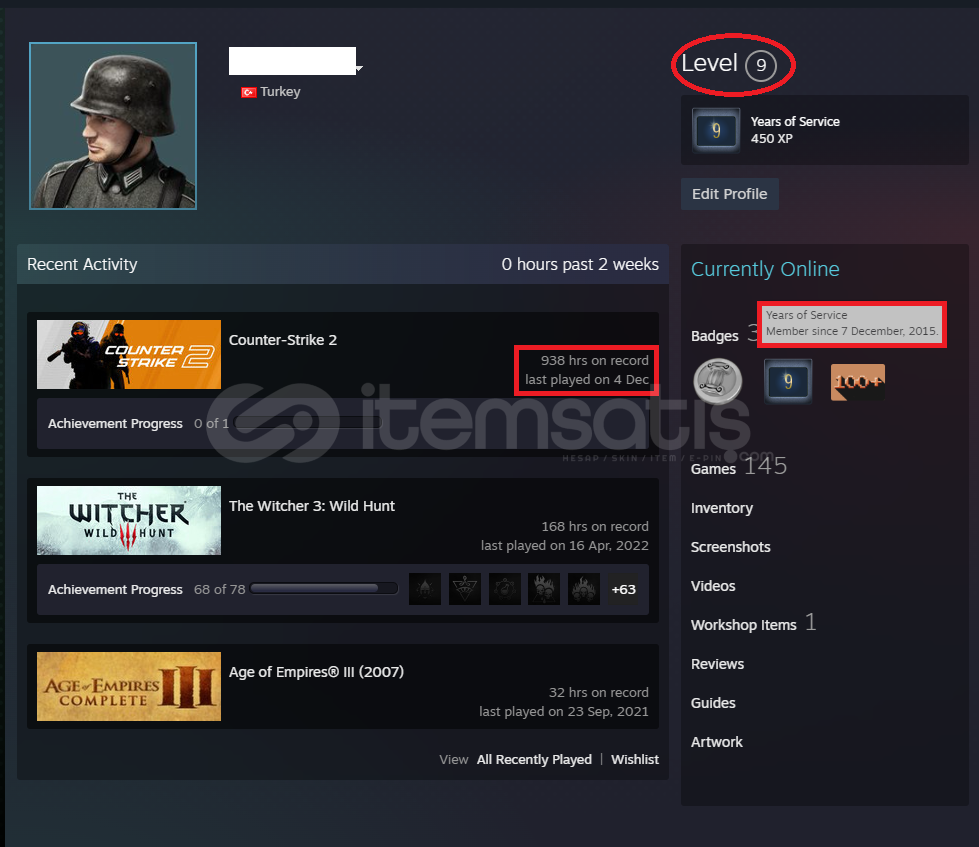Click the 168 hrs on record text

[595, 526]
